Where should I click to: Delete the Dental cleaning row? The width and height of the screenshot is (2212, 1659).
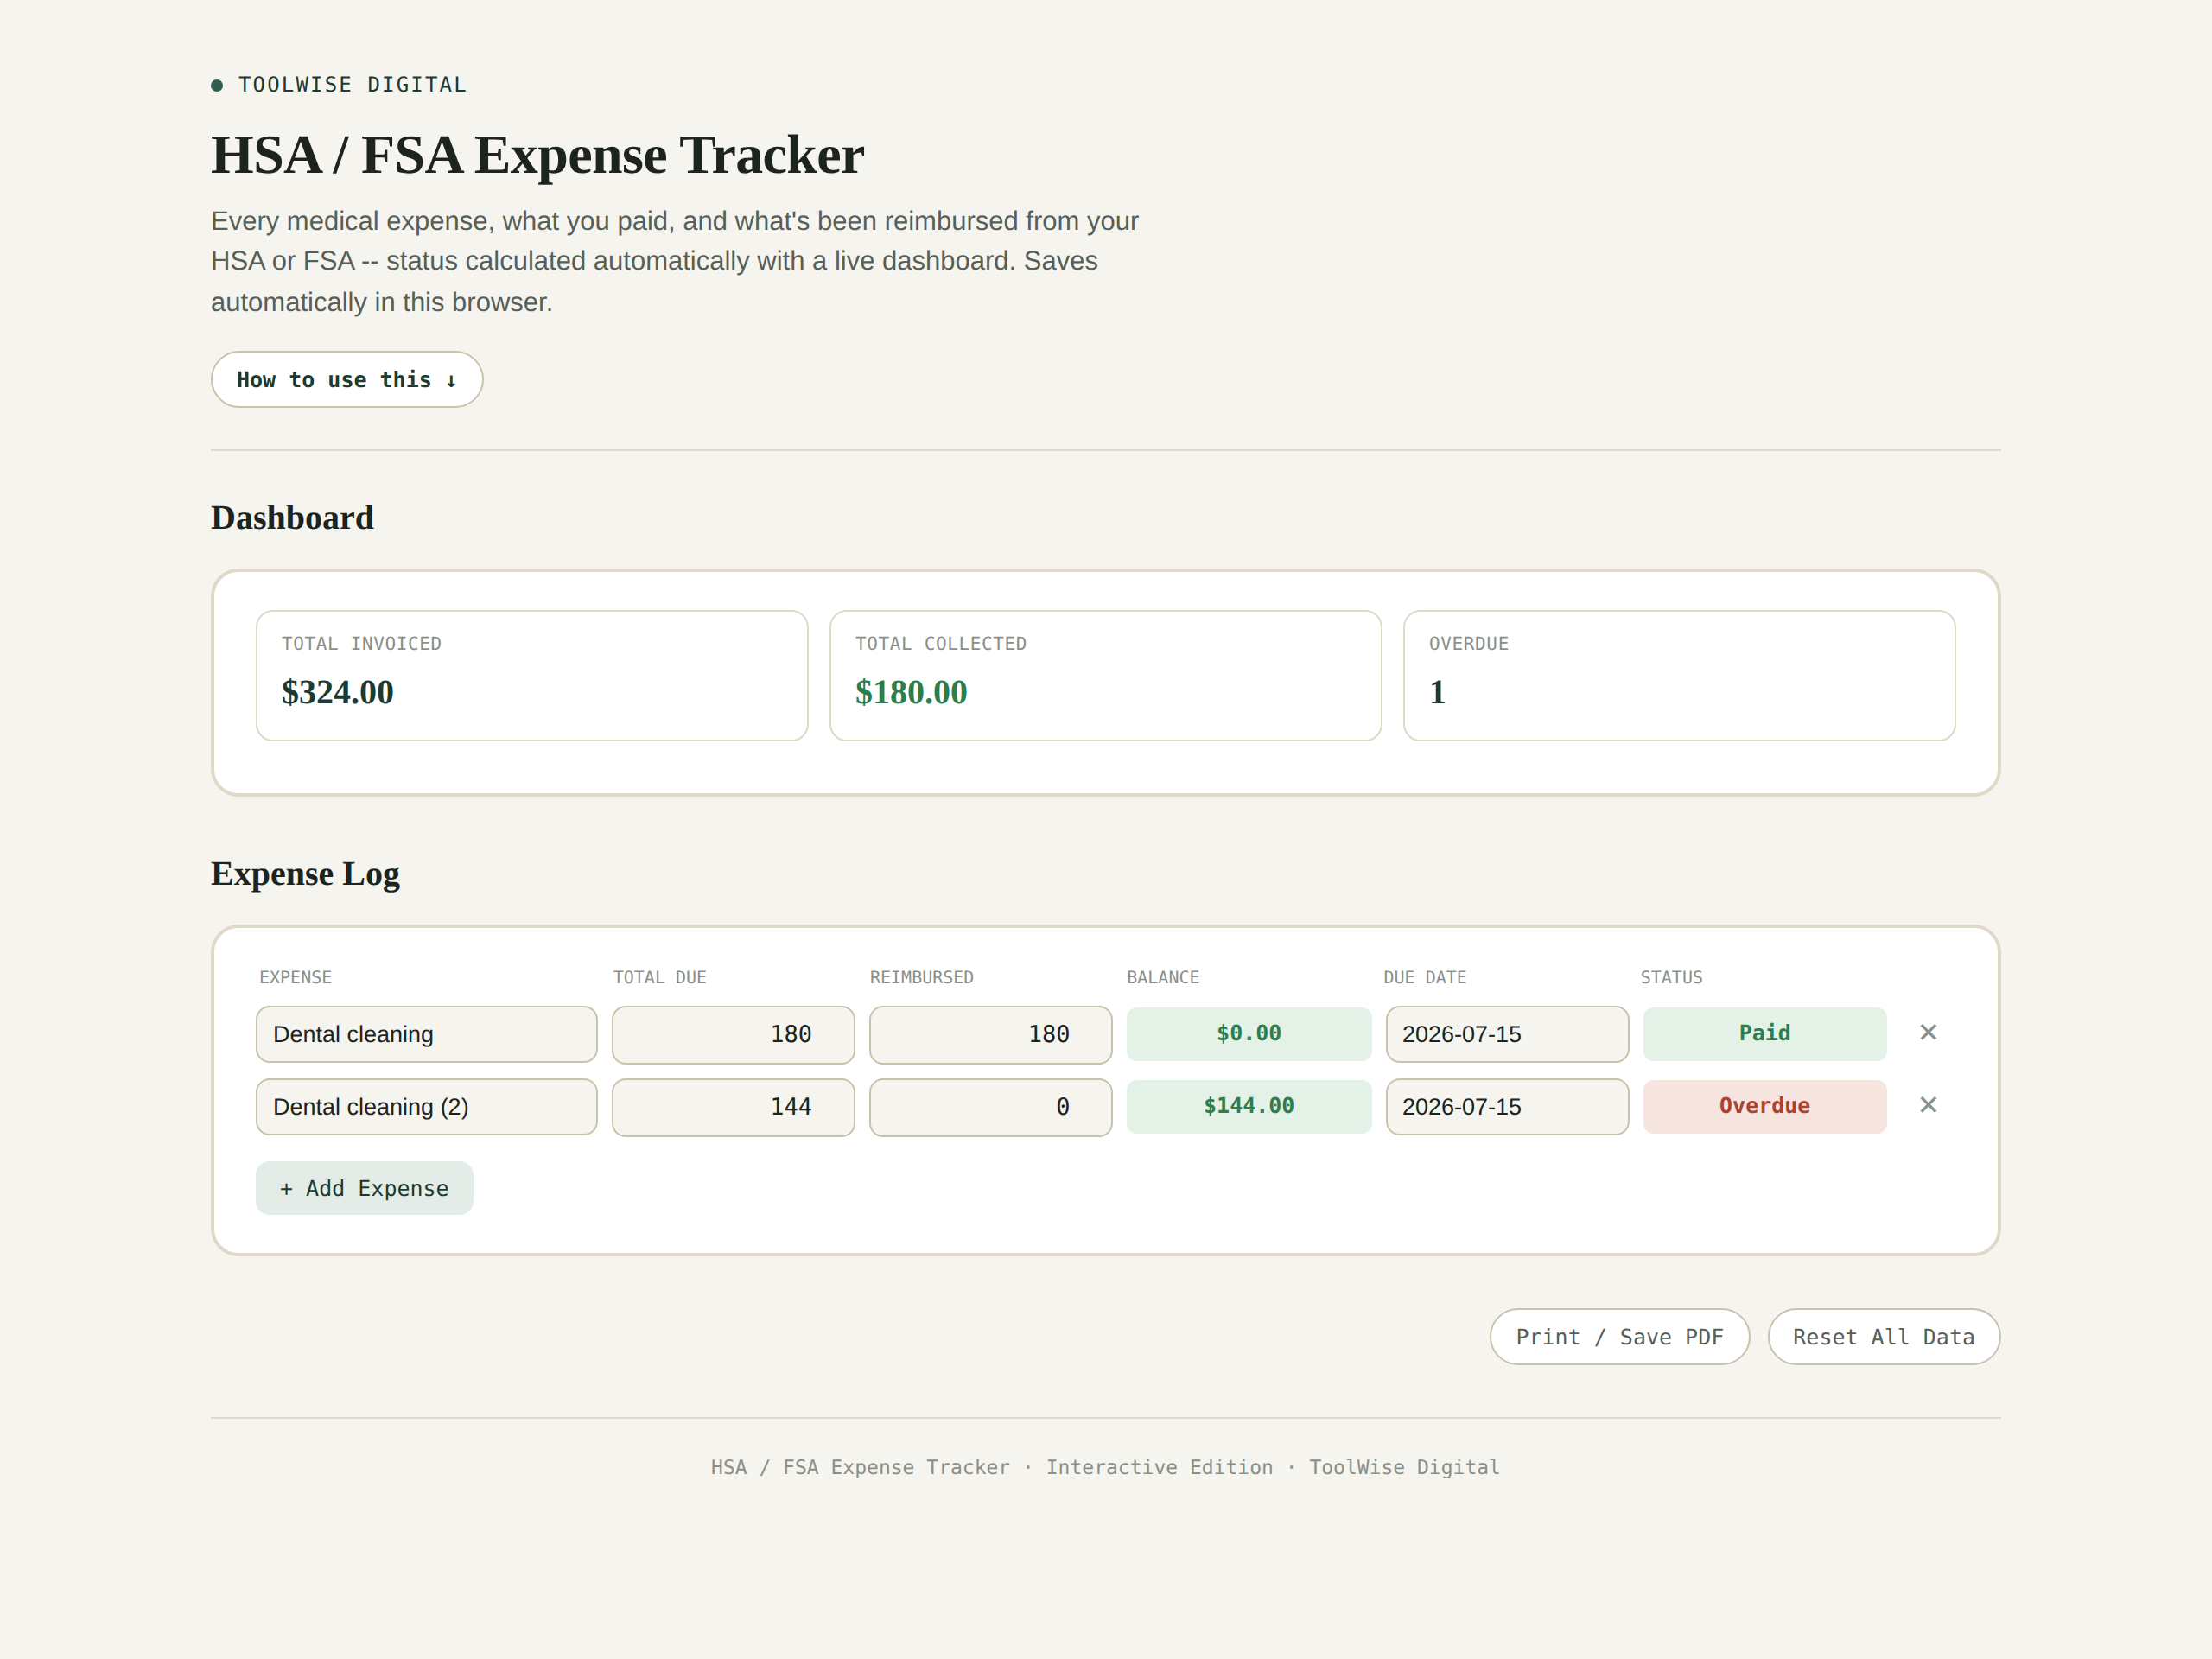tap(1928, 1032)
